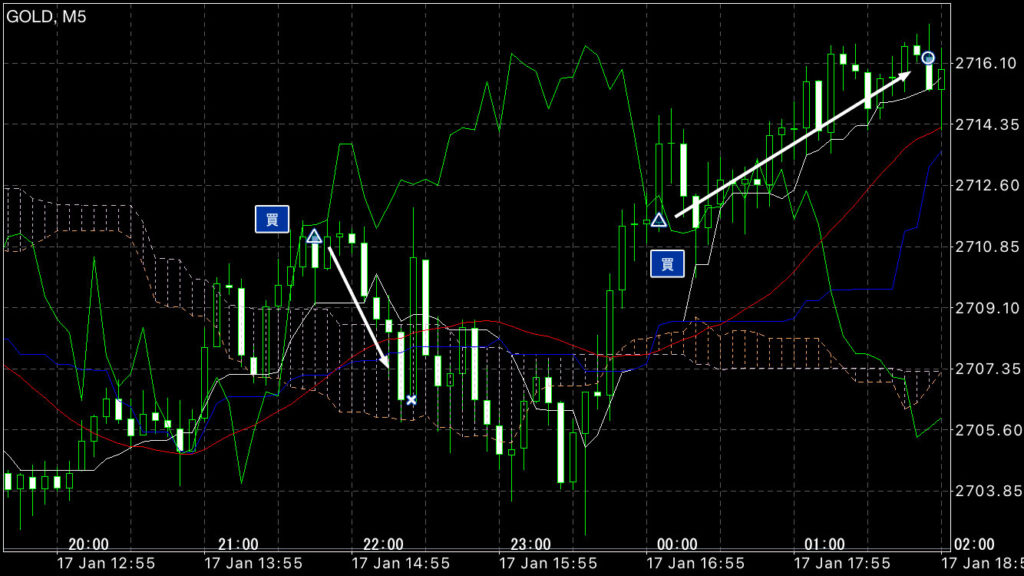Click price level 2707.35 on axis

click(985, 369)
